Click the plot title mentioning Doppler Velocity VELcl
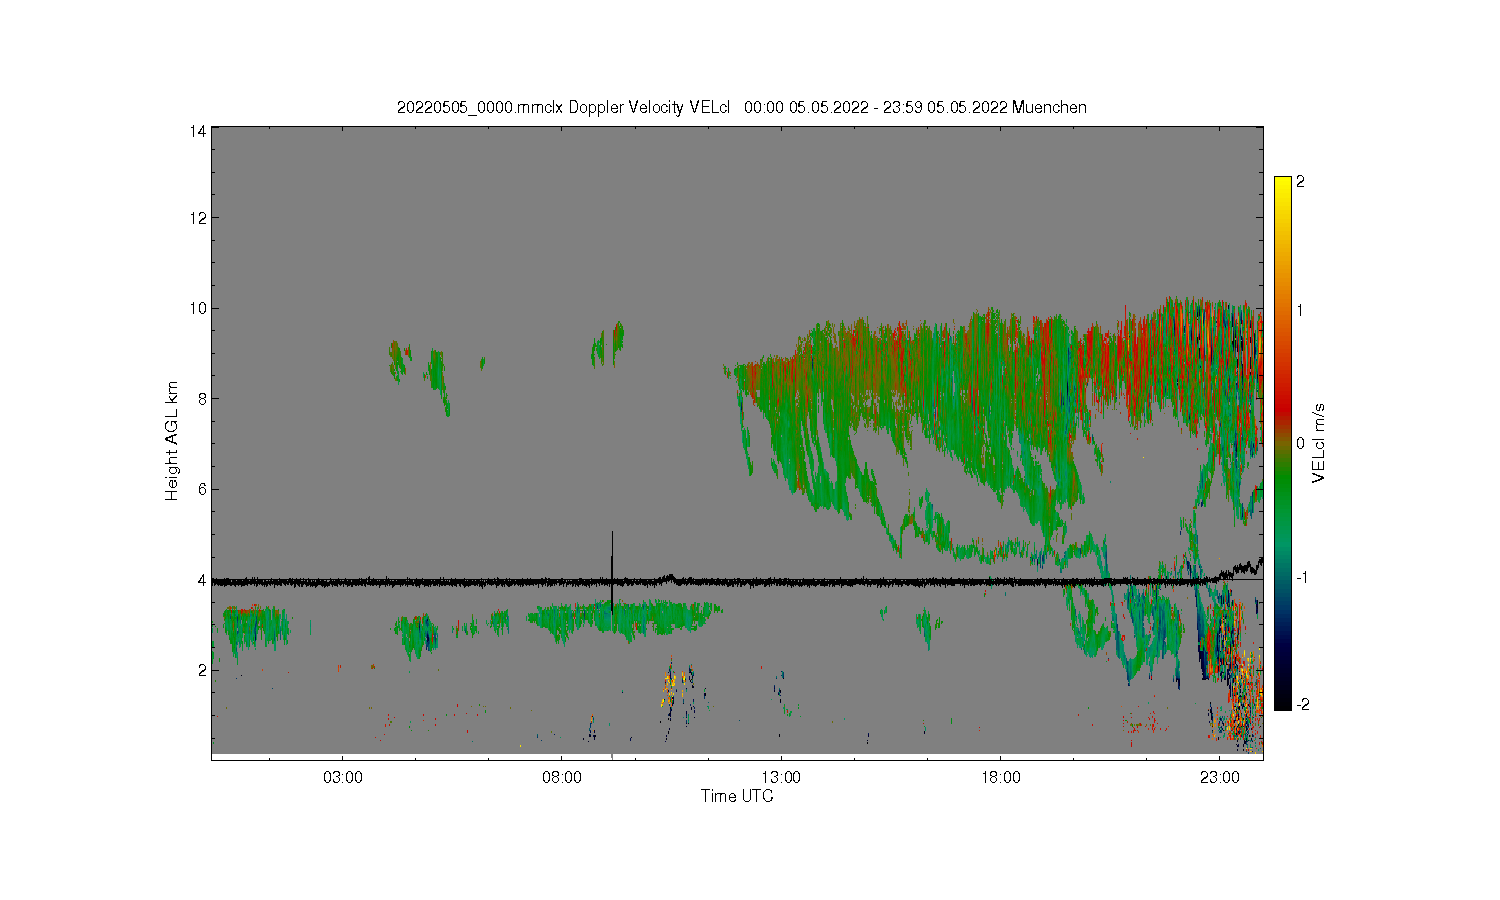 [x=741, y=107]
